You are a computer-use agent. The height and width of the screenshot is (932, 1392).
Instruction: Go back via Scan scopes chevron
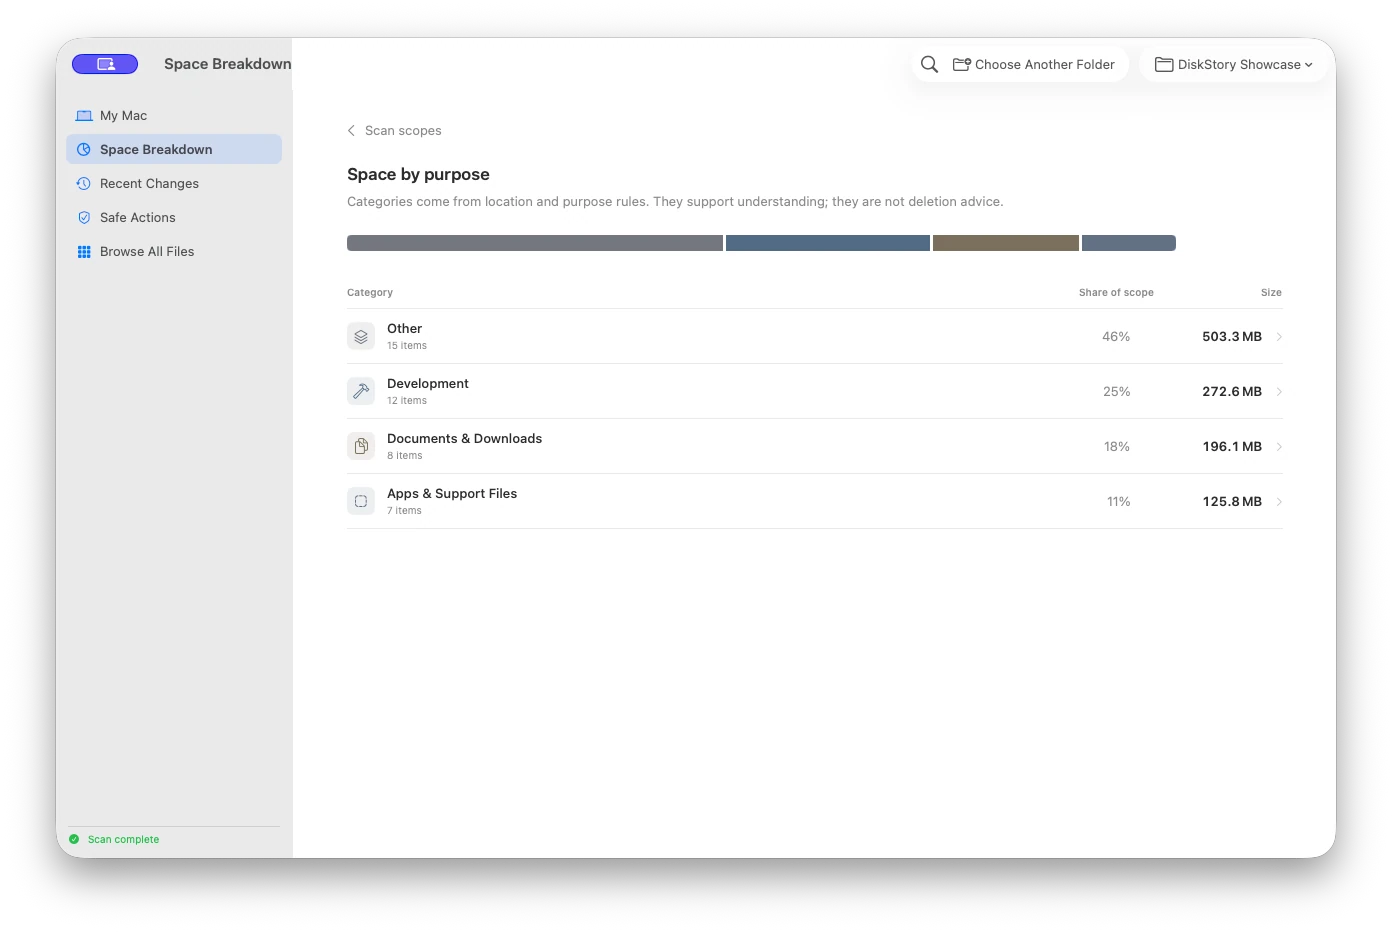point(351,131)
